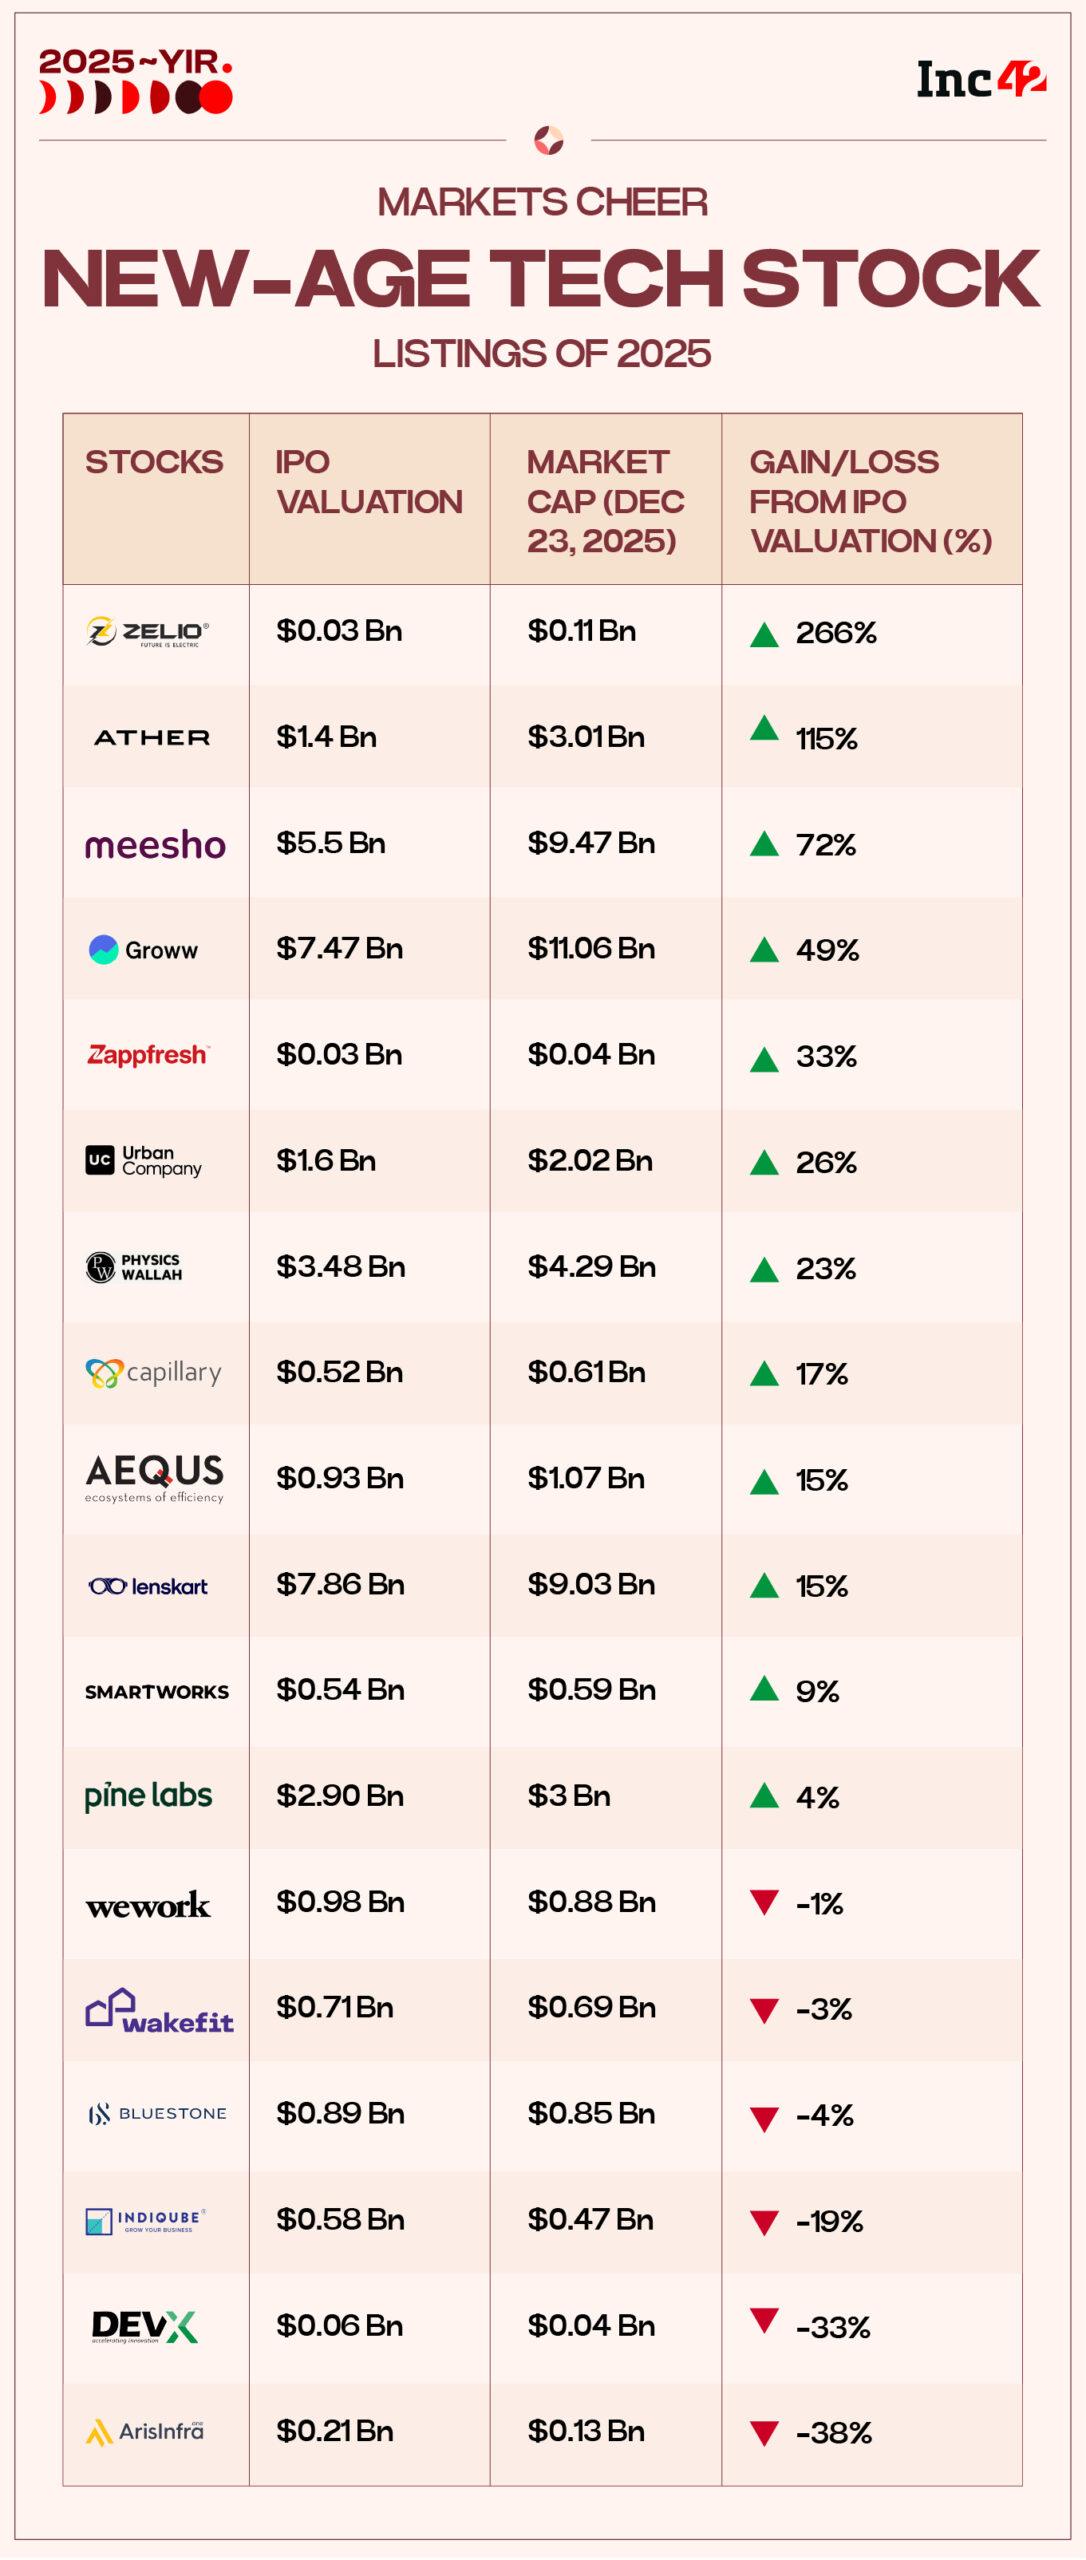This screenshot has height=2560, width=1086.
Task: Click the DevX logo
Action: coord(144,2326)
